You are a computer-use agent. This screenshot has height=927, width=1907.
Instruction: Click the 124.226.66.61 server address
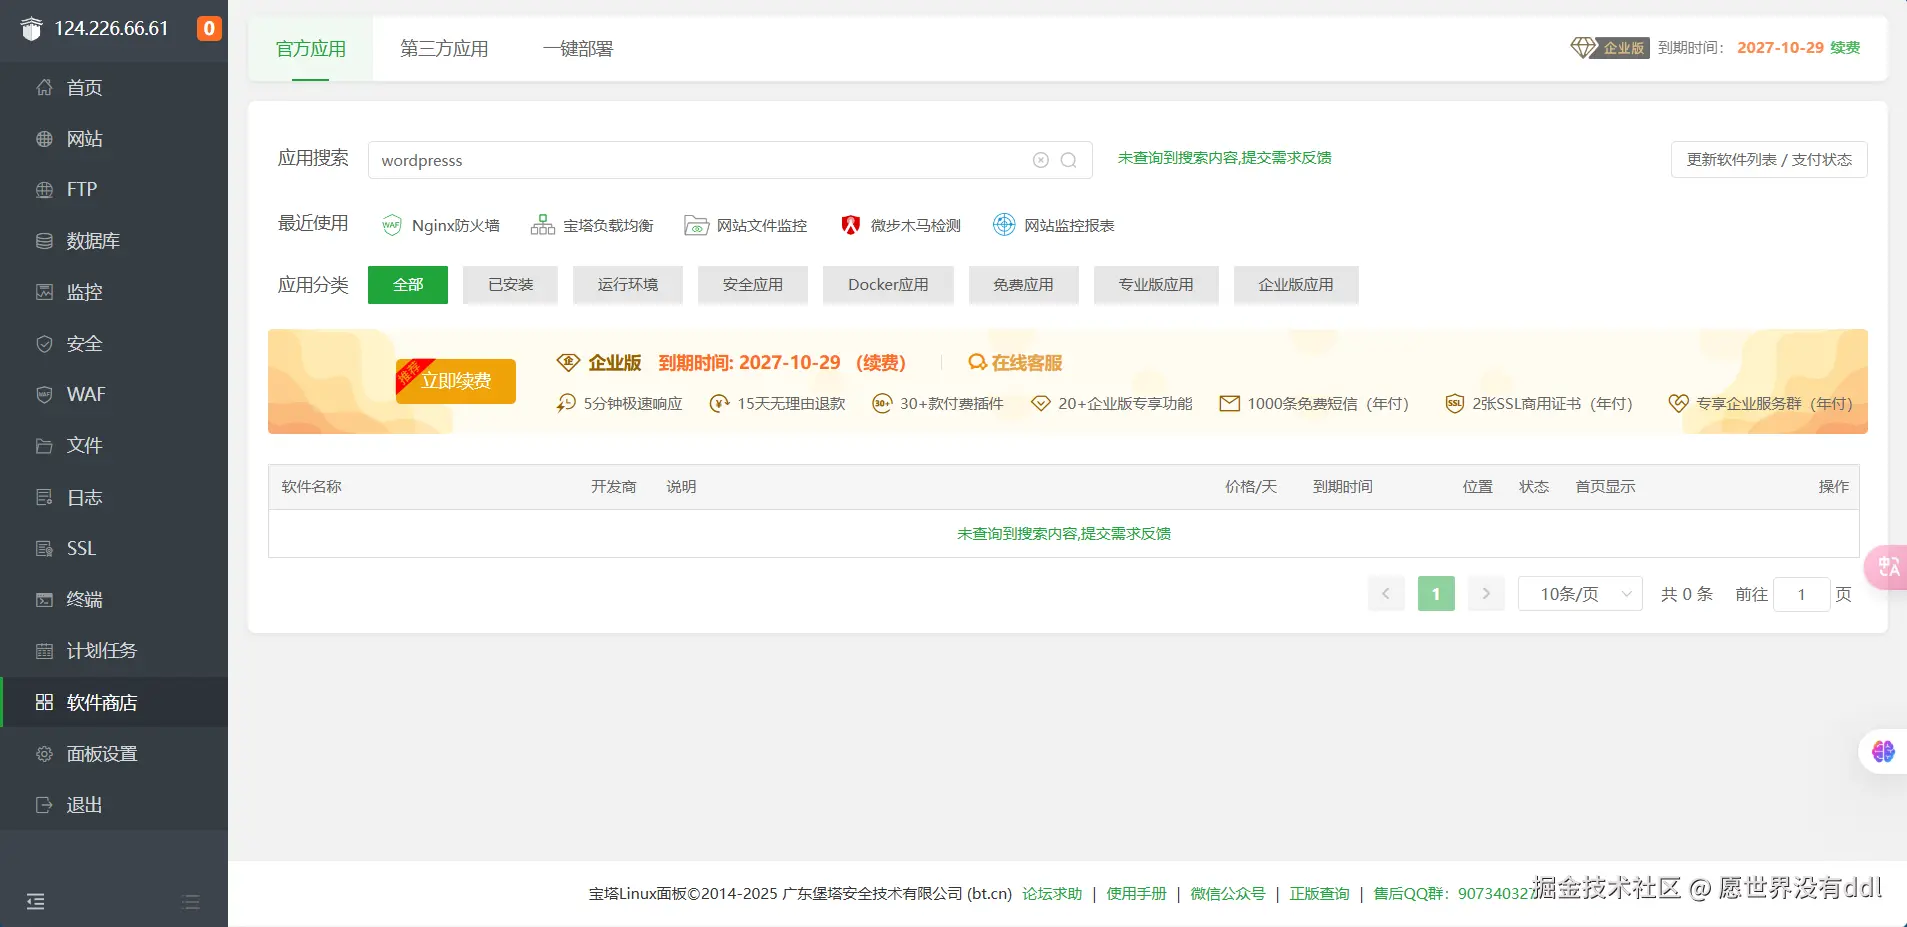pos(111,28)
